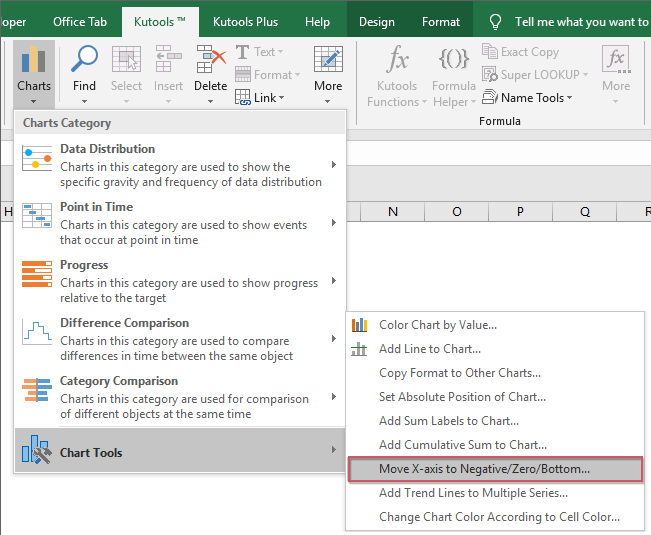Choose Color Chart by Value option
Viewport: 651px width, 535px height.
437,325
